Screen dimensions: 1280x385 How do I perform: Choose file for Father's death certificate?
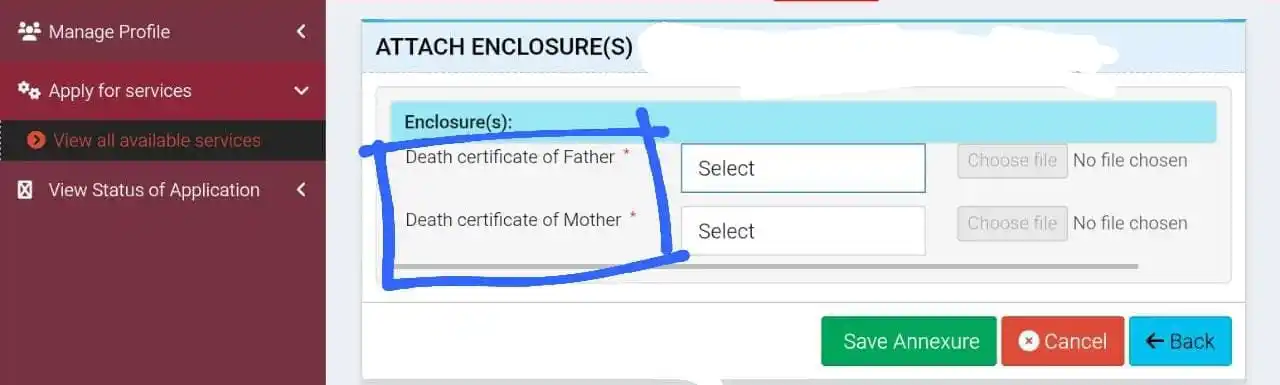[x=1012, y=160]
